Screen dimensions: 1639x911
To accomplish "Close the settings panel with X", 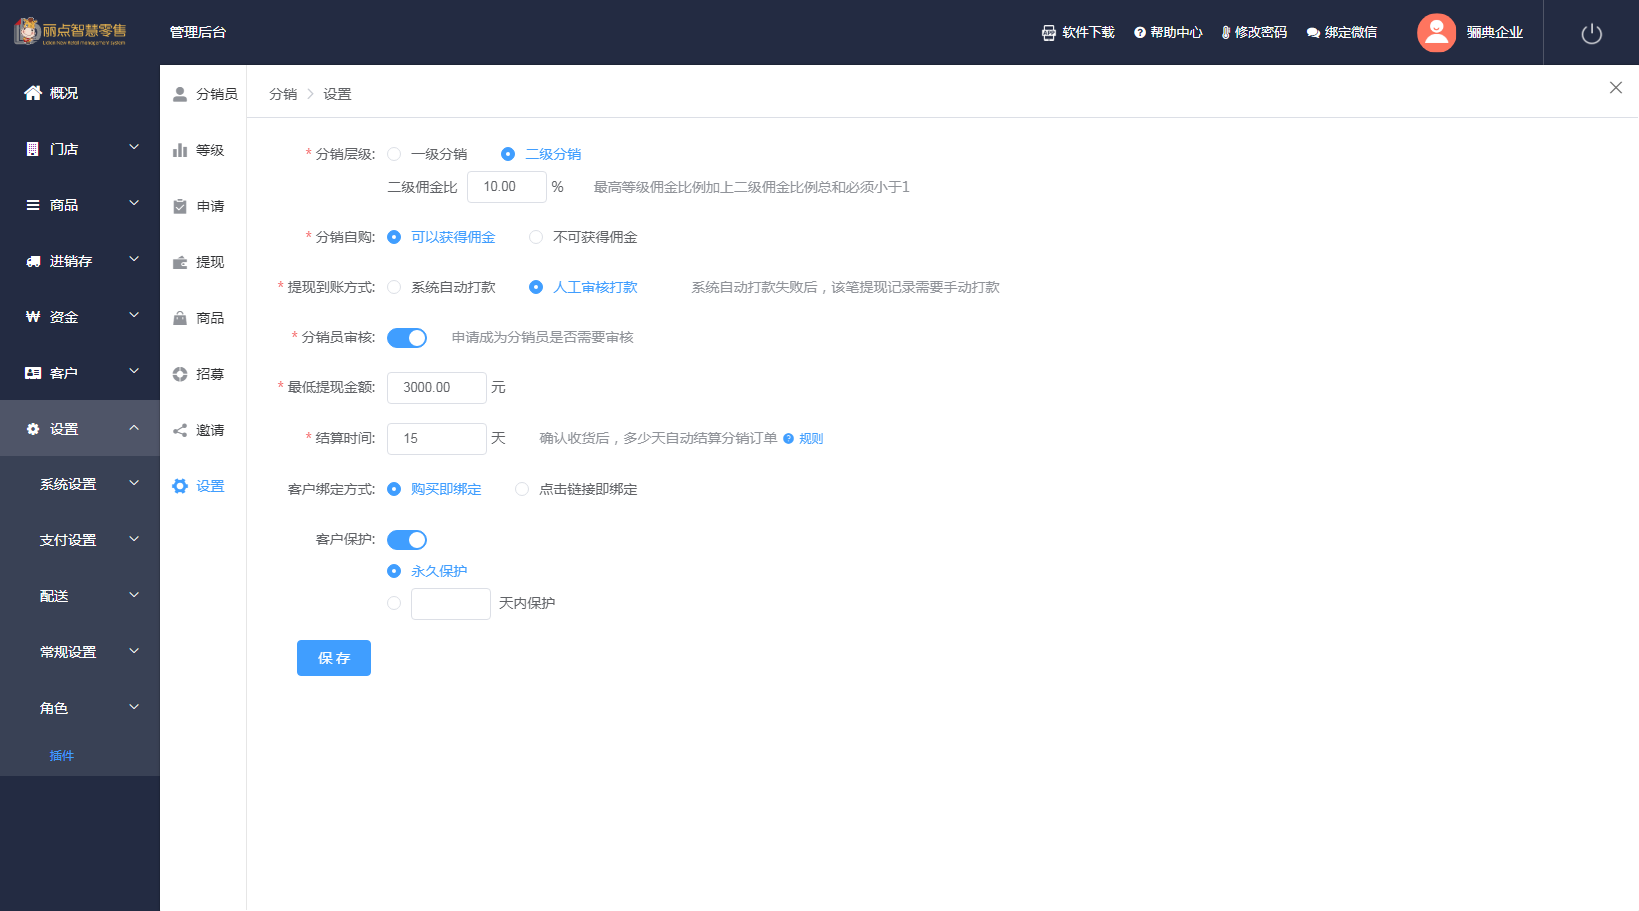I will [1615, 88].
